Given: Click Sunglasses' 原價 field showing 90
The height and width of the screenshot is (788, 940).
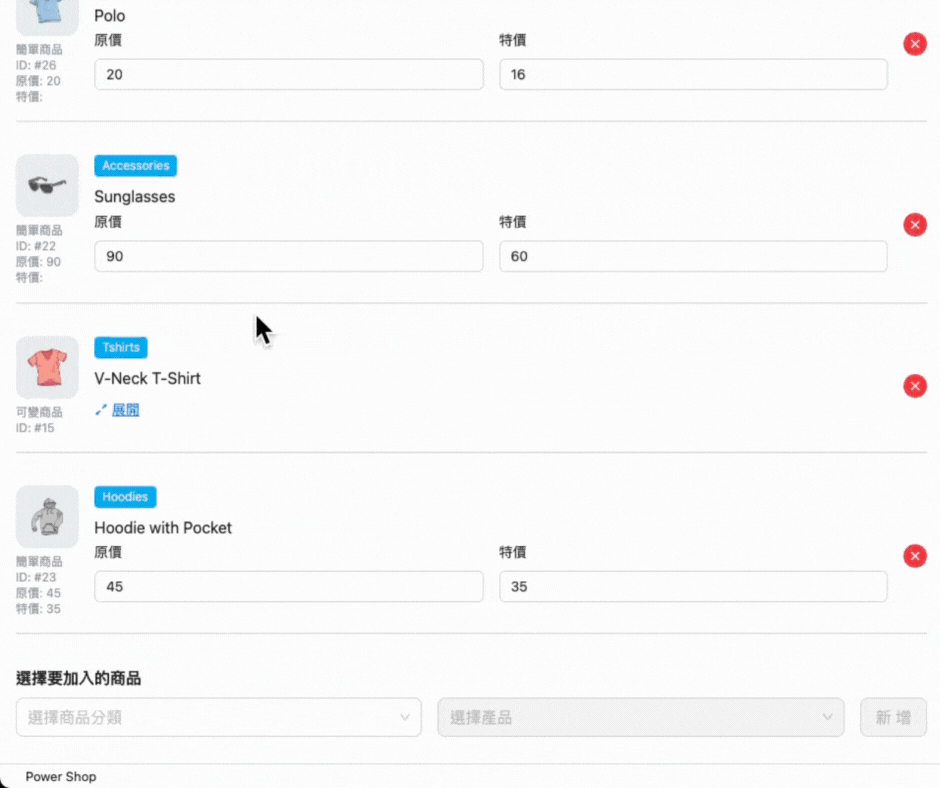Looking at the screenshot, I should pos(288,256).
